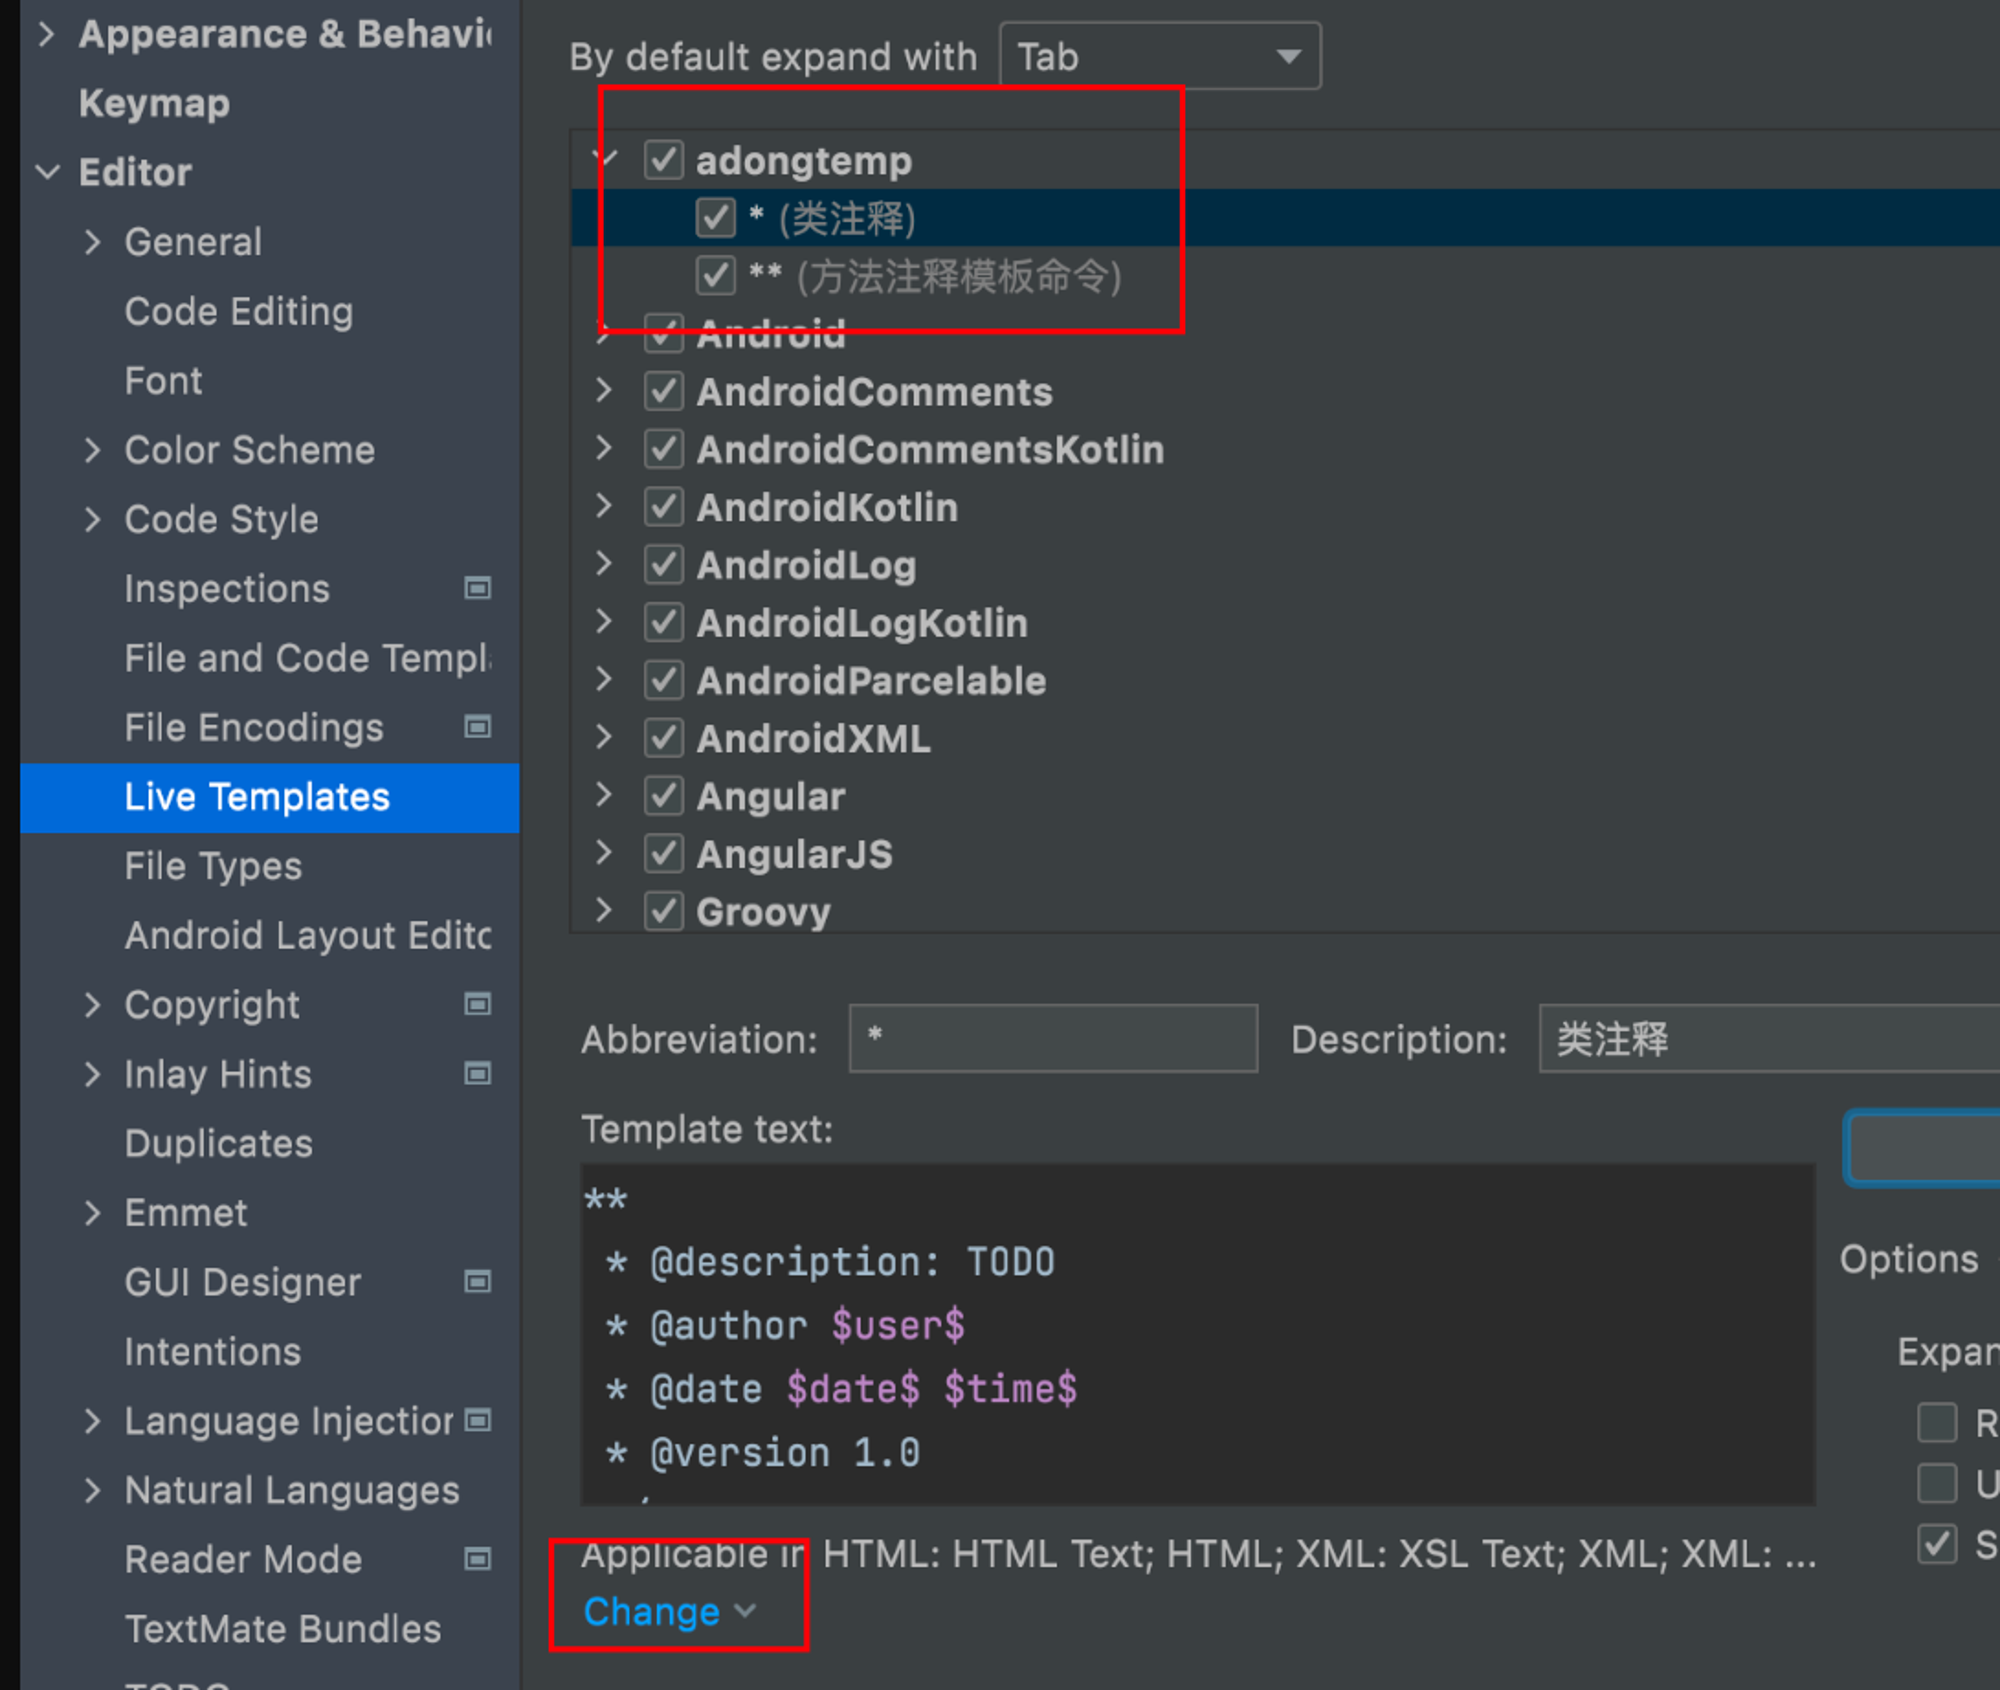This screenshot has height=1690, width=2000.
Task: Uncheck the 类注释 template checkbox
Action: pos(716,218)
